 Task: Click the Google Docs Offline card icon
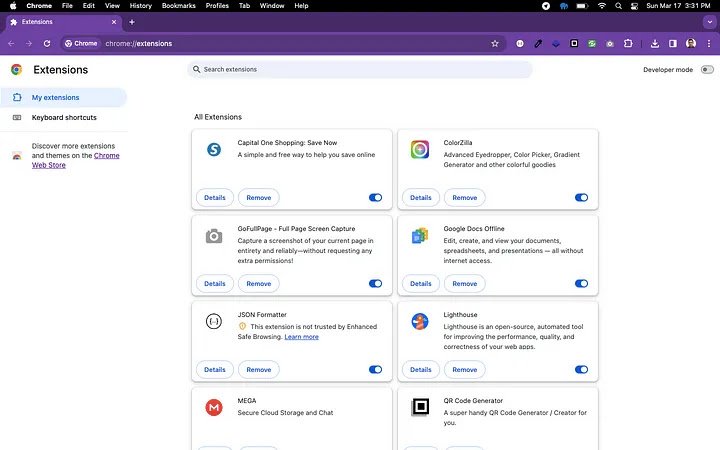pyautogui.click(x=420, y=236)
